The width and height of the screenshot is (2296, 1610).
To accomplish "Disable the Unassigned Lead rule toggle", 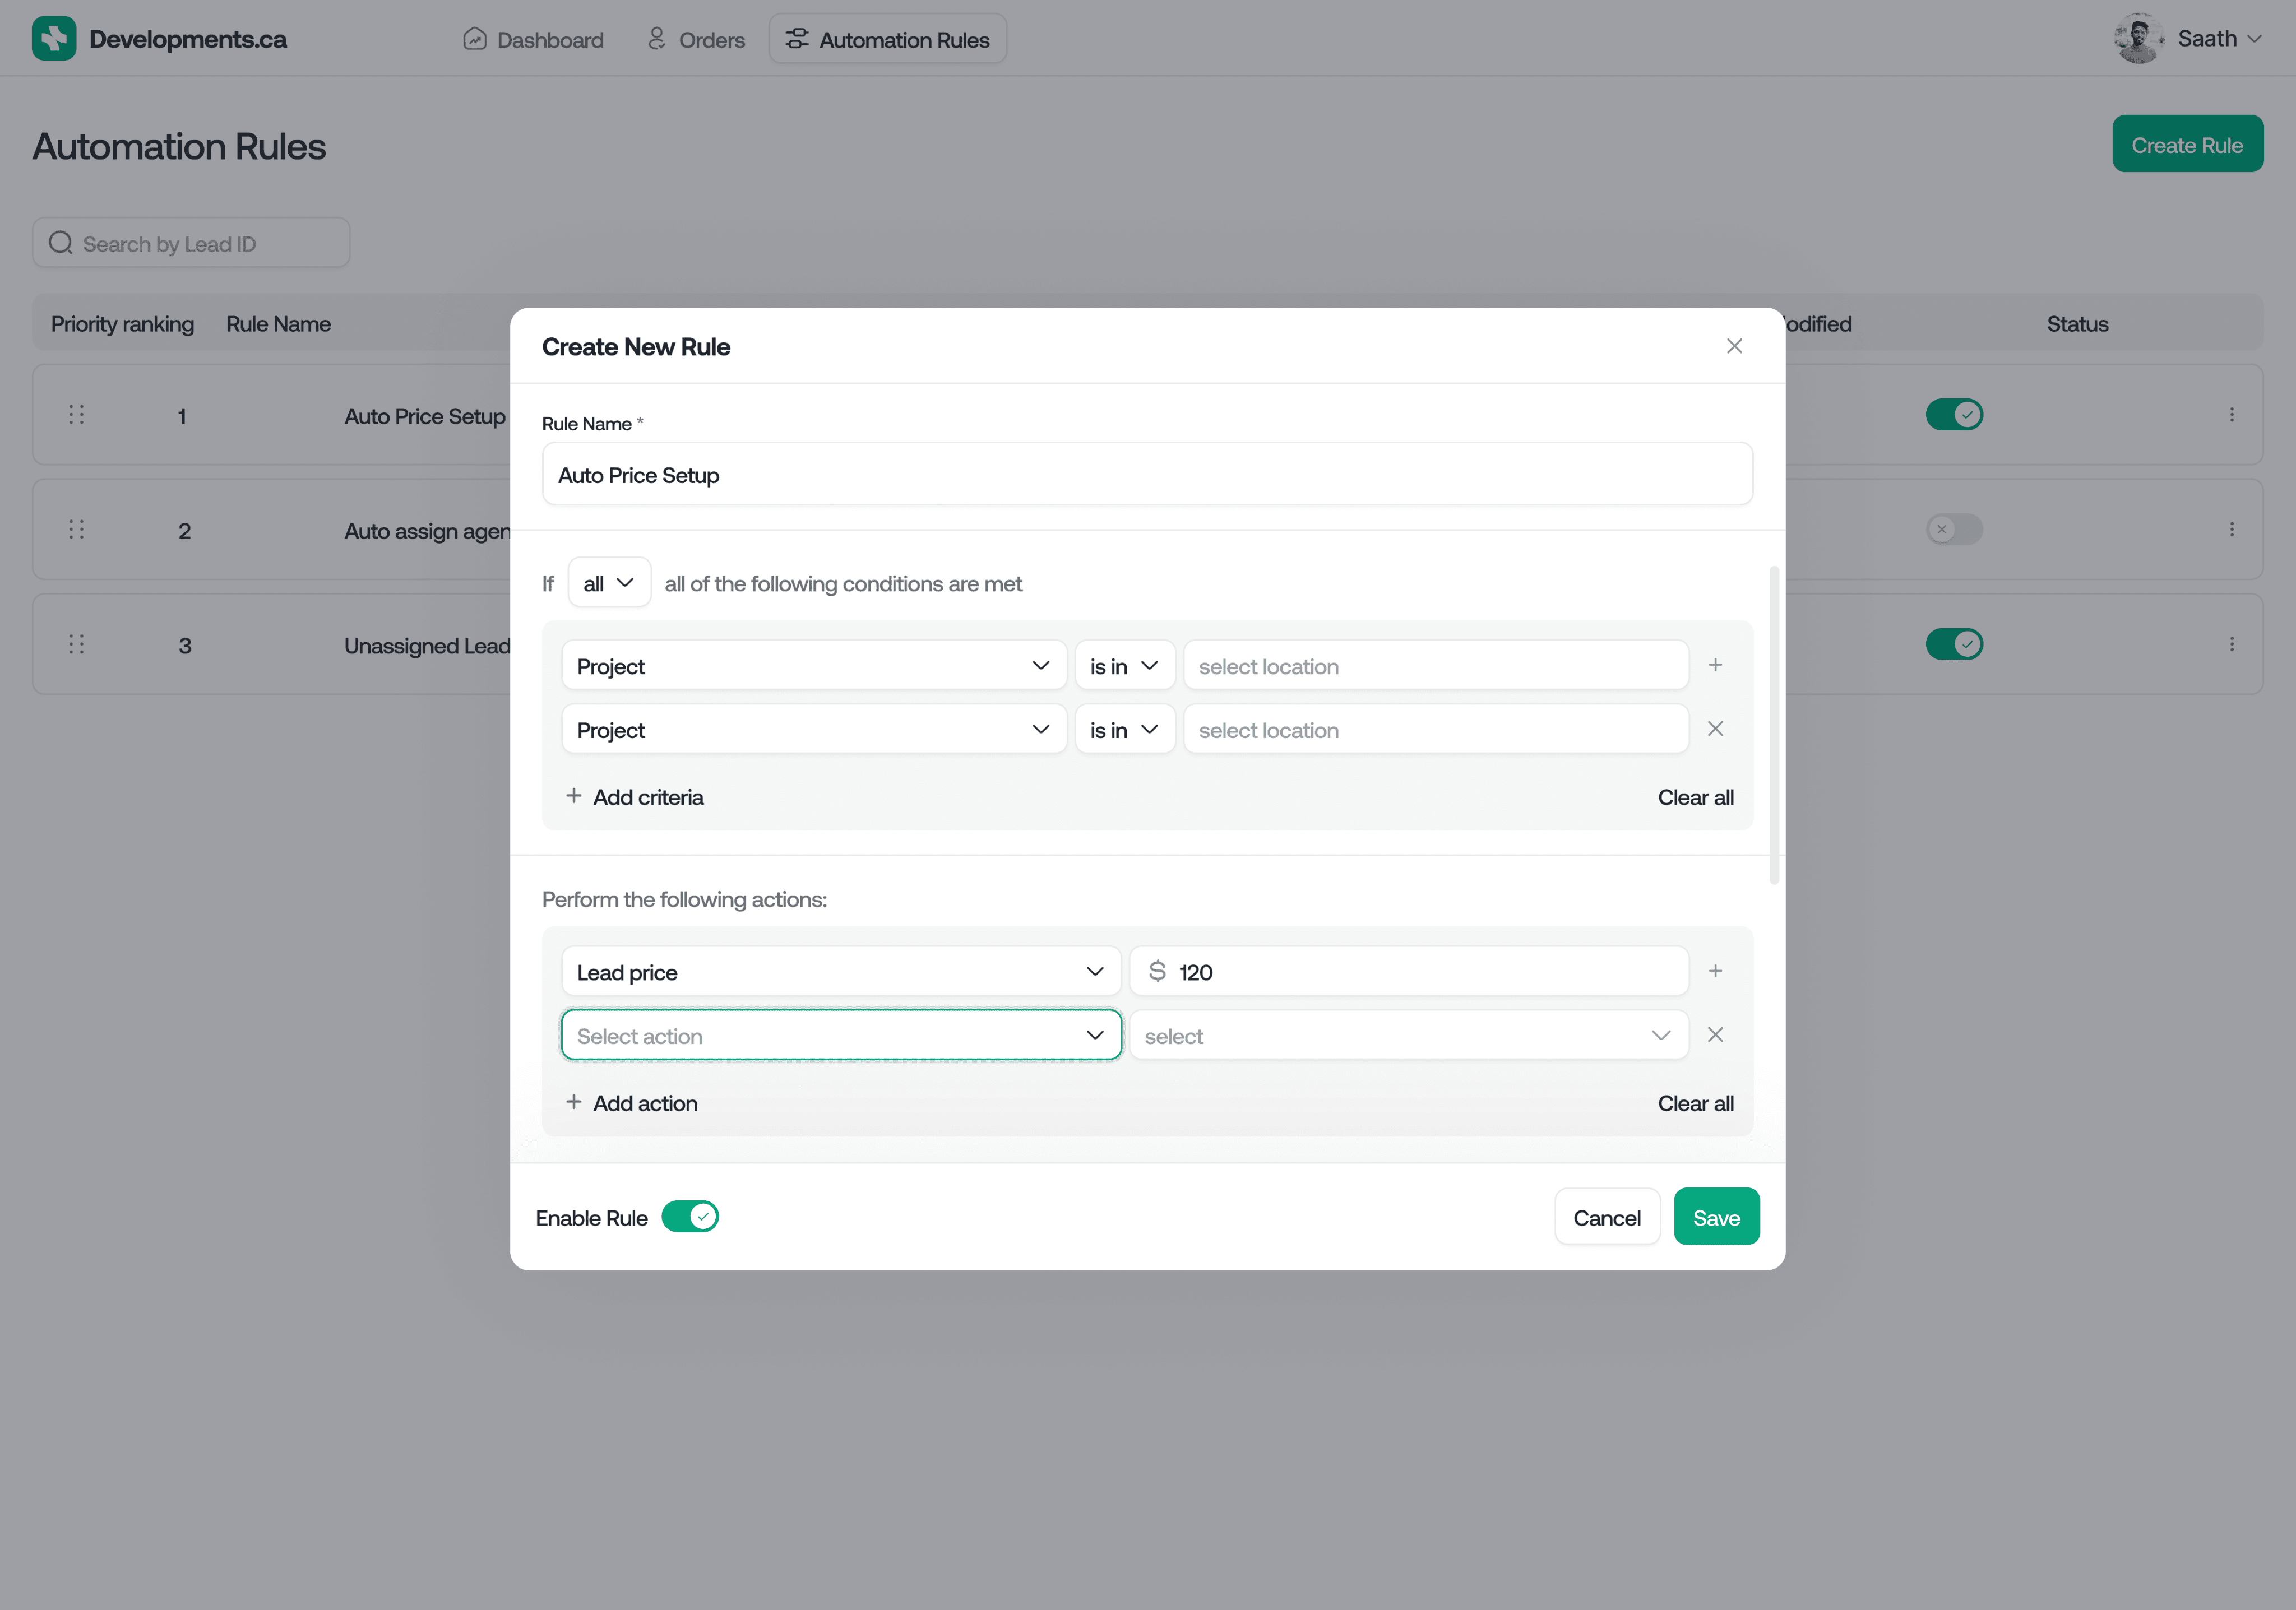I will pyautogui.click(x=1953, y=644).
